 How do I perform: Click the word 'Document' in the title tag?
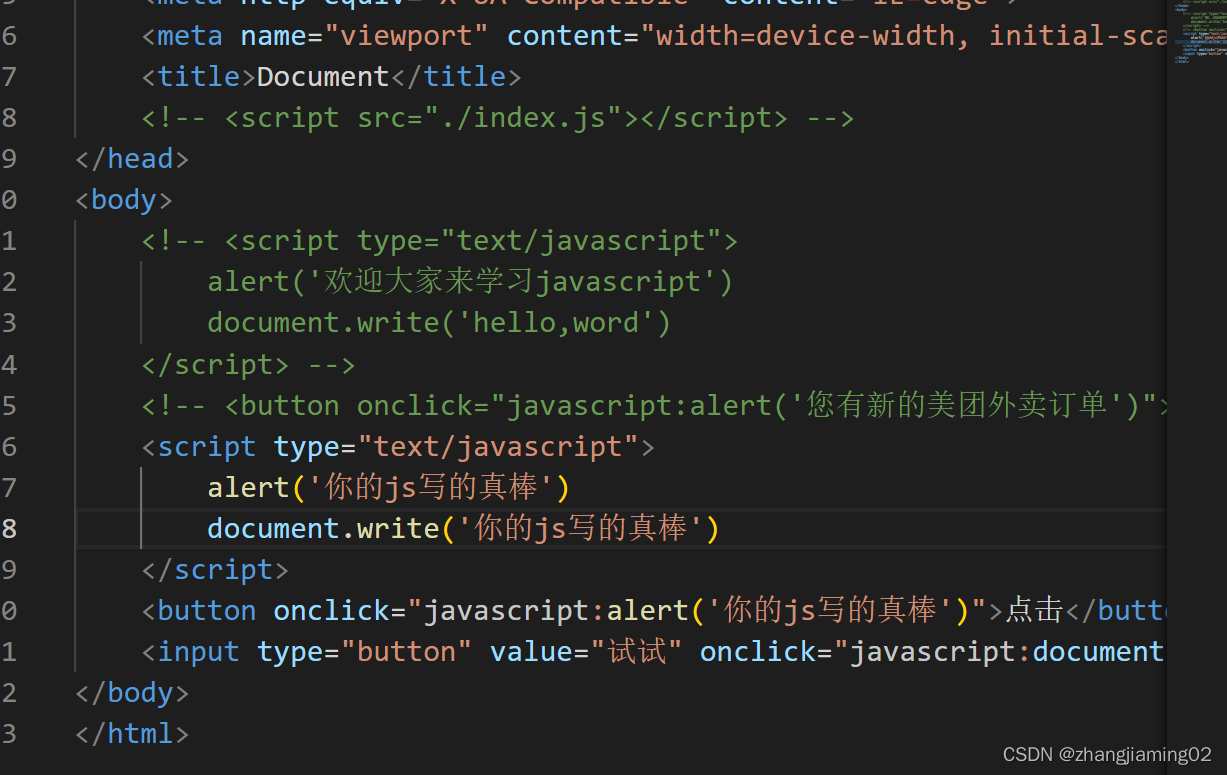pos(323,77)
